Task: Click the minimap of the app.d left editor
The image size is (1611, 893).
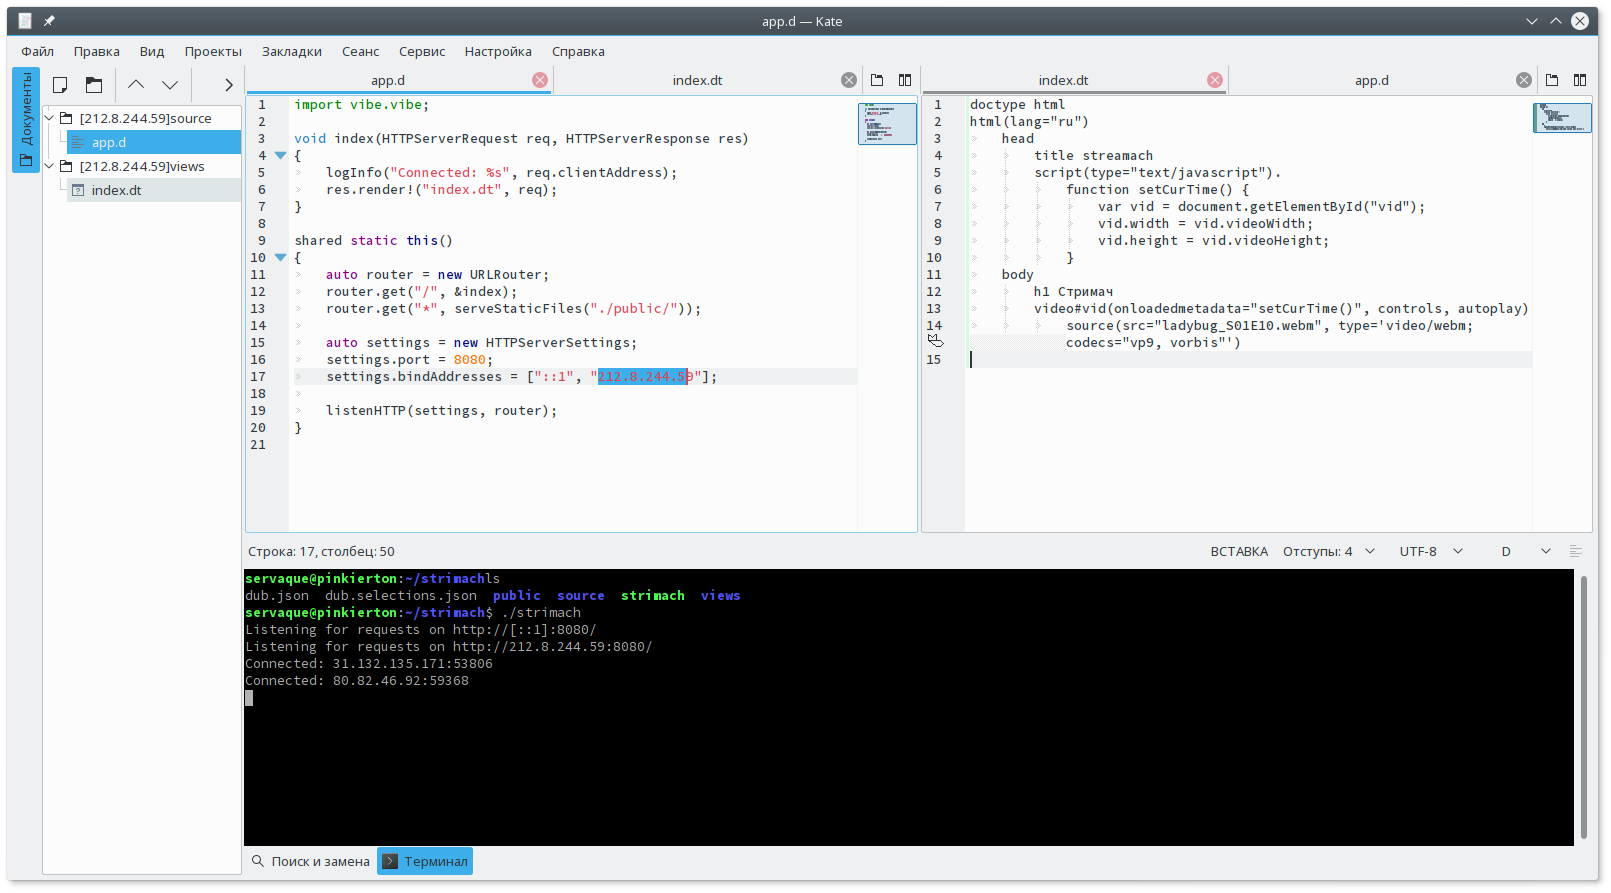Action: (x=887, y=123)
